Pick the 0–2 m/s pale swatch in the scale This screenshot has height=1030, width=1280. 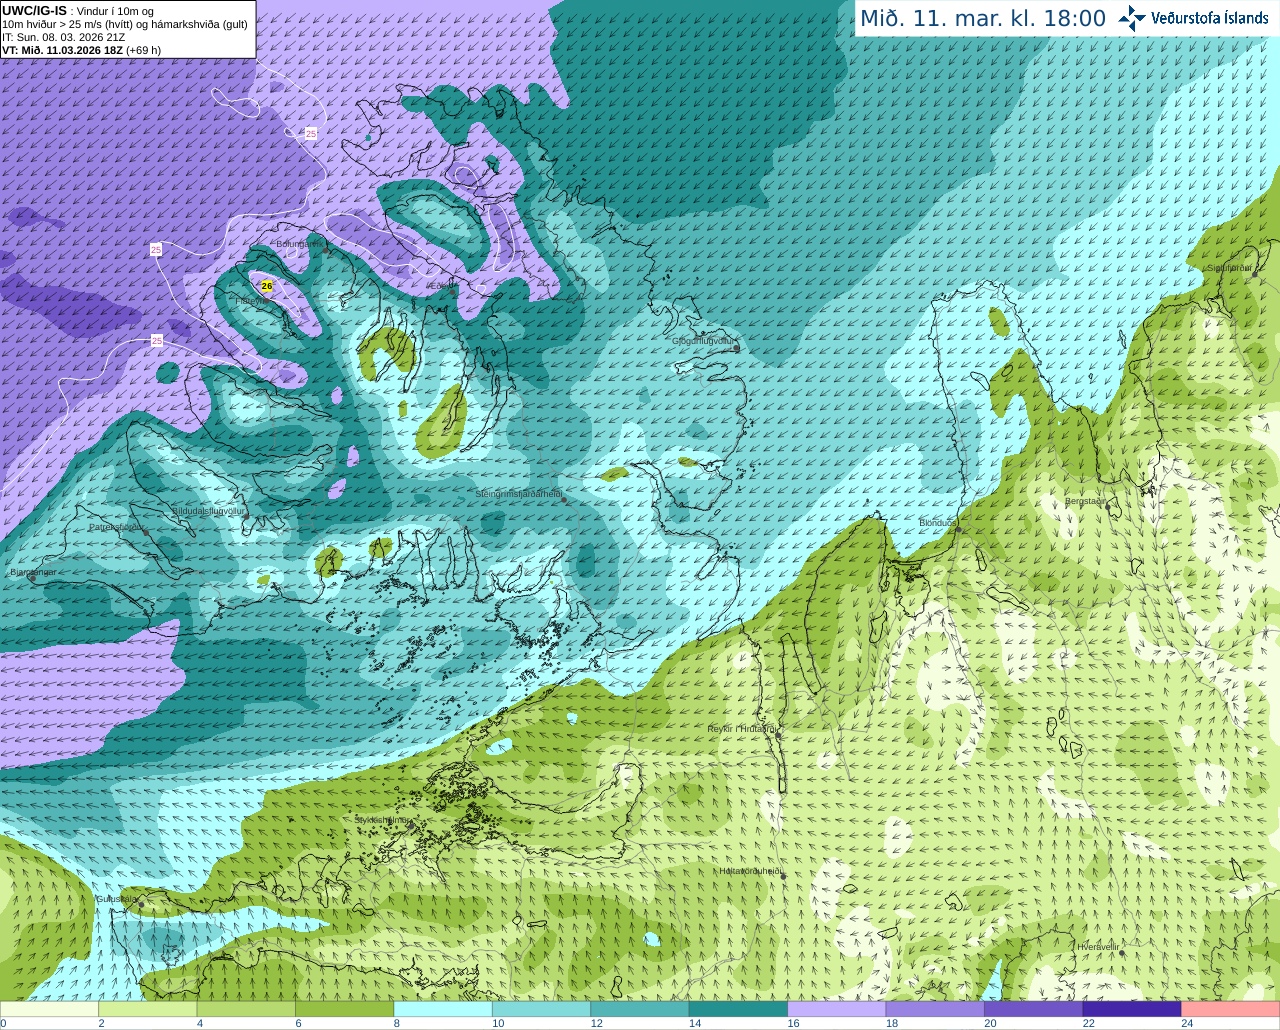(x=49, y=1009)
